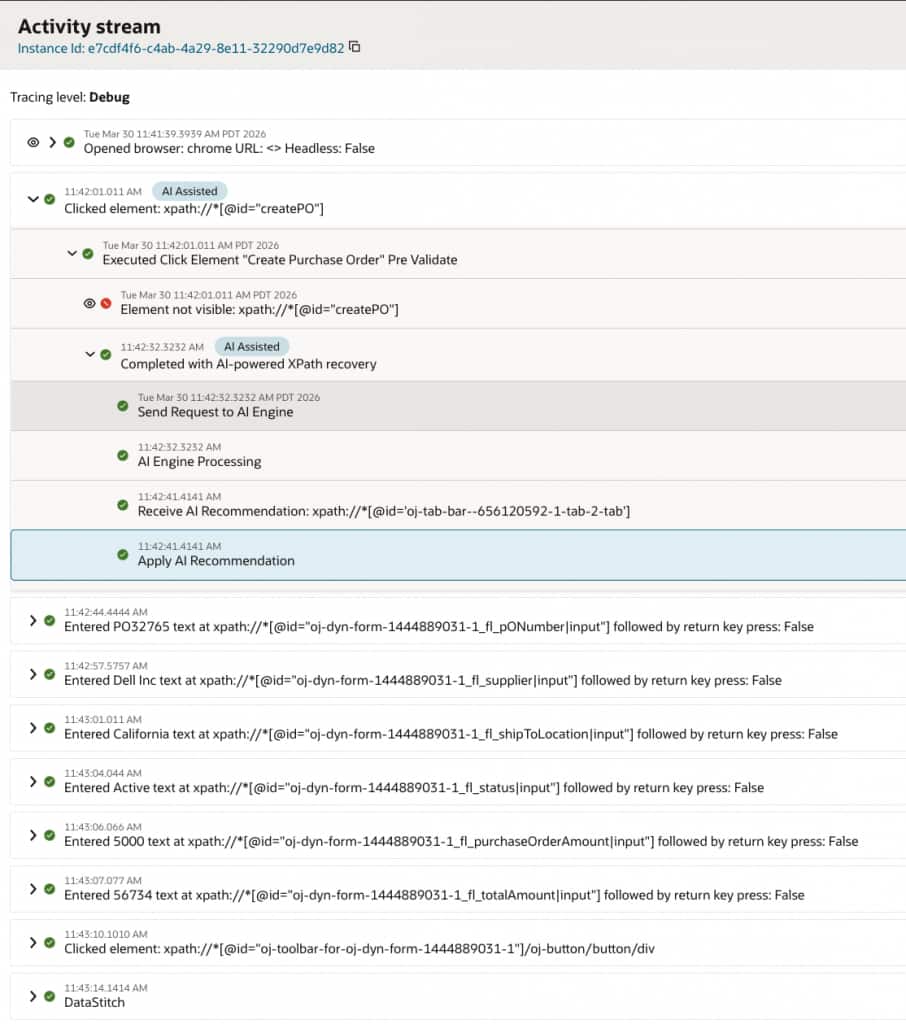This screenshot has height=1024, width=906.
Task: Click the eye icon beside Opened browser entry
Action: [x=33, y=142]
